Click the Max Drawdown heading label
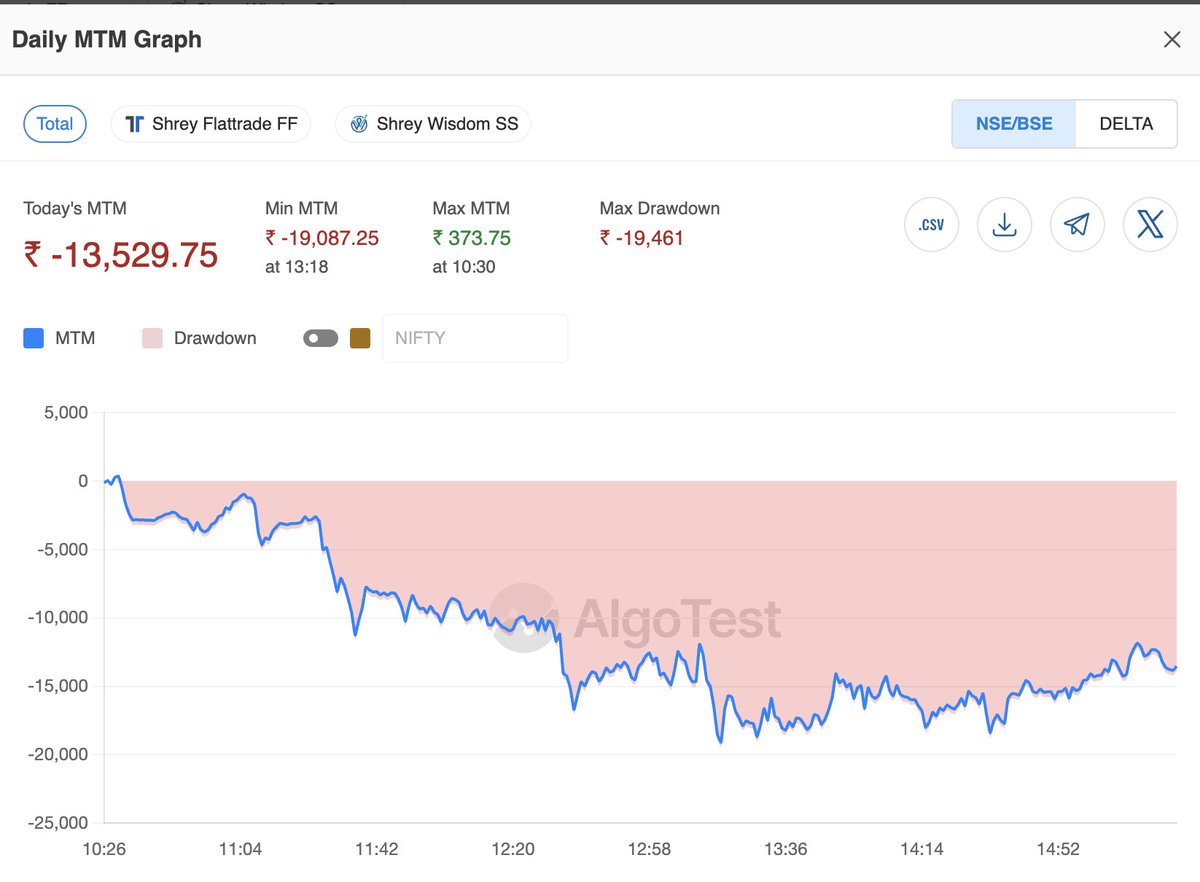 (x=660, y=209)
